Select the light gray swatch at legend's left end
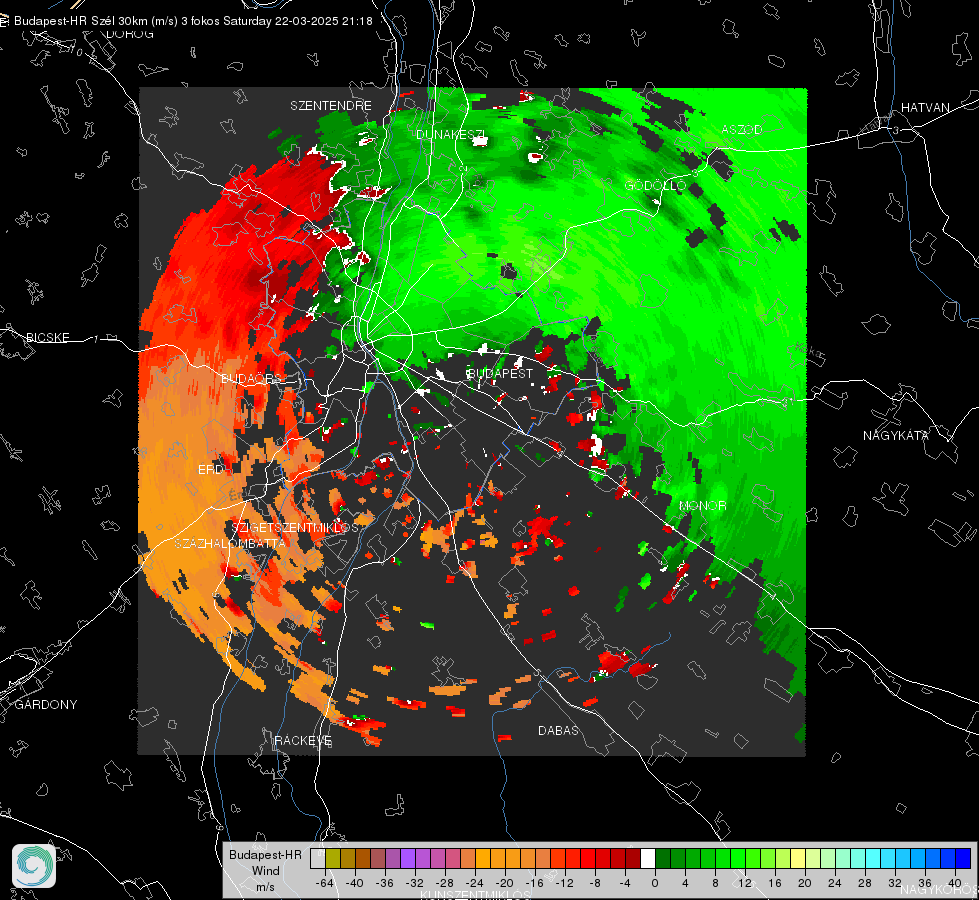The width and height of the screenshot is (979, 900). point(318,859)
